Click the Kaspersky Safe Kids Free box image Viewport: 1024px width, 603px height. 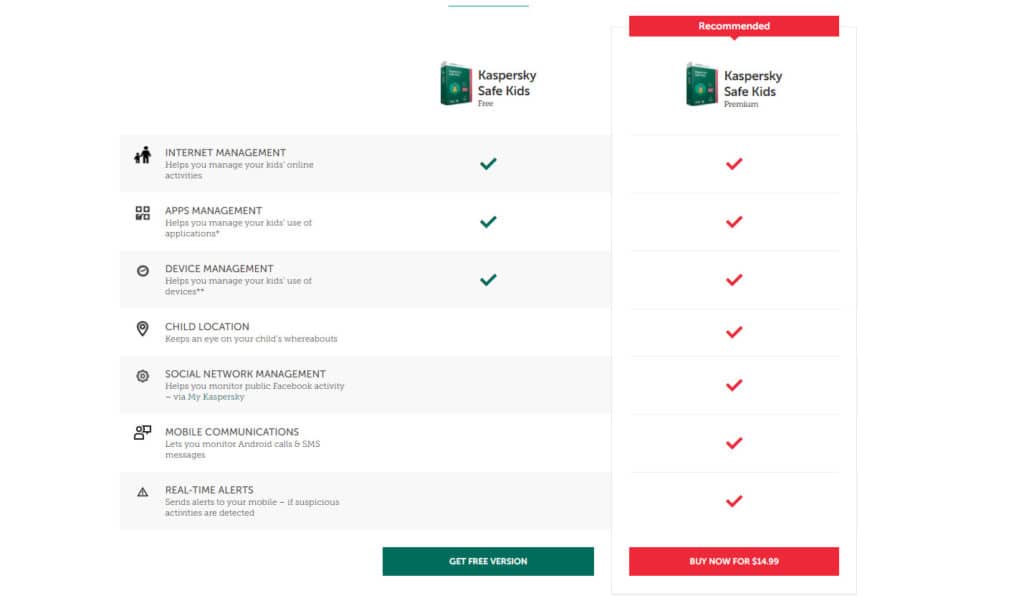[455, 84]
